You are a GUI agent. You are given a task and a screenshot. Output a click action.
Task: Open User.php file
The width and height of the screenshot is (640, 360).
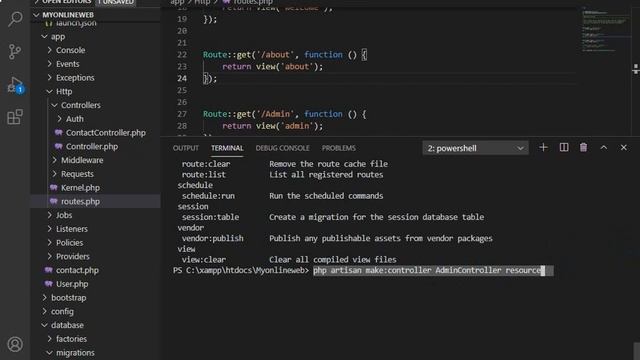72,284
